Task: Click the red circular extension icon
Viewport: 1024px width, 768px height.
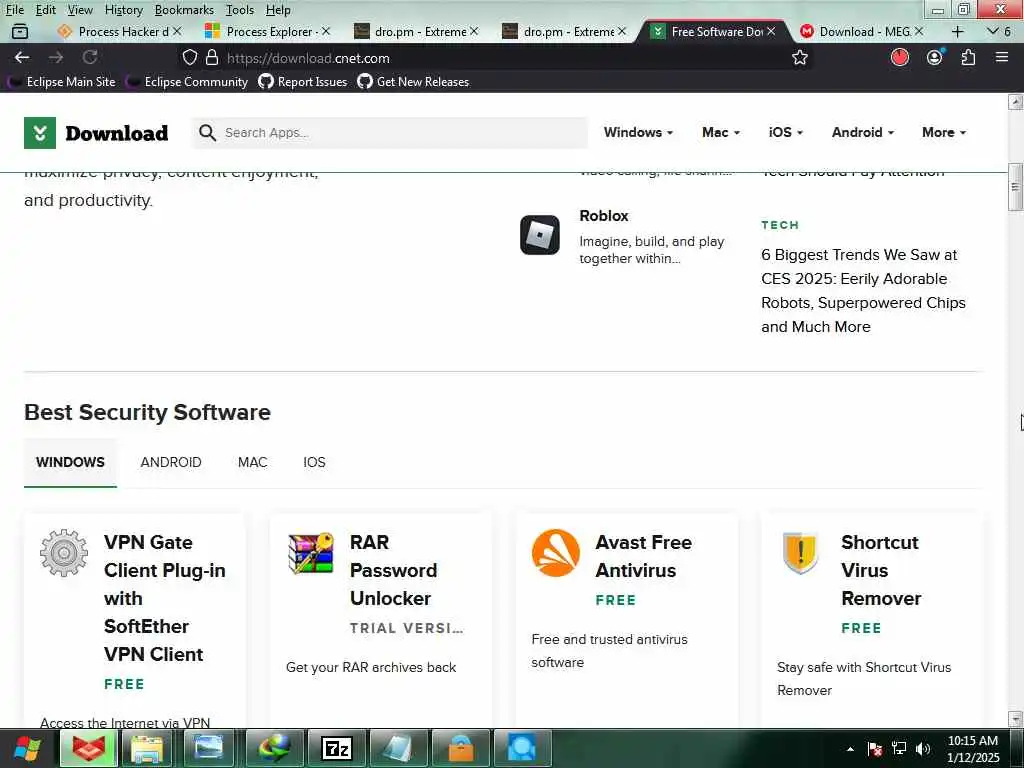Action: tap(900, 57)
